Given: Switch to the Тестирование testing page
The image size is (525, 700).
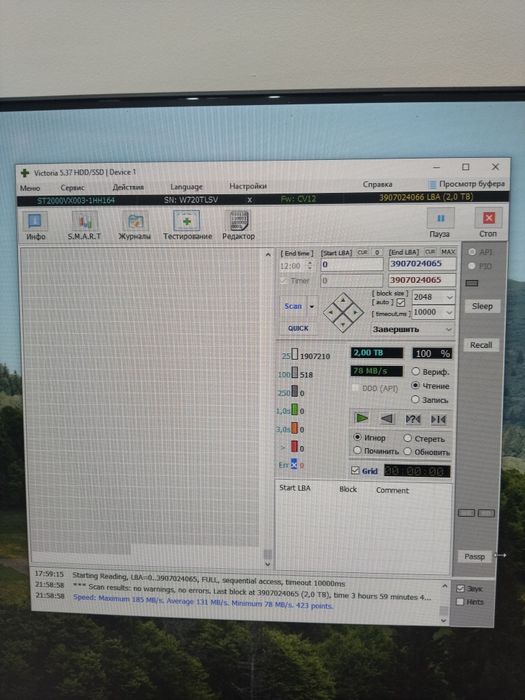Looking at the screenshot, I should click(187, 225).
